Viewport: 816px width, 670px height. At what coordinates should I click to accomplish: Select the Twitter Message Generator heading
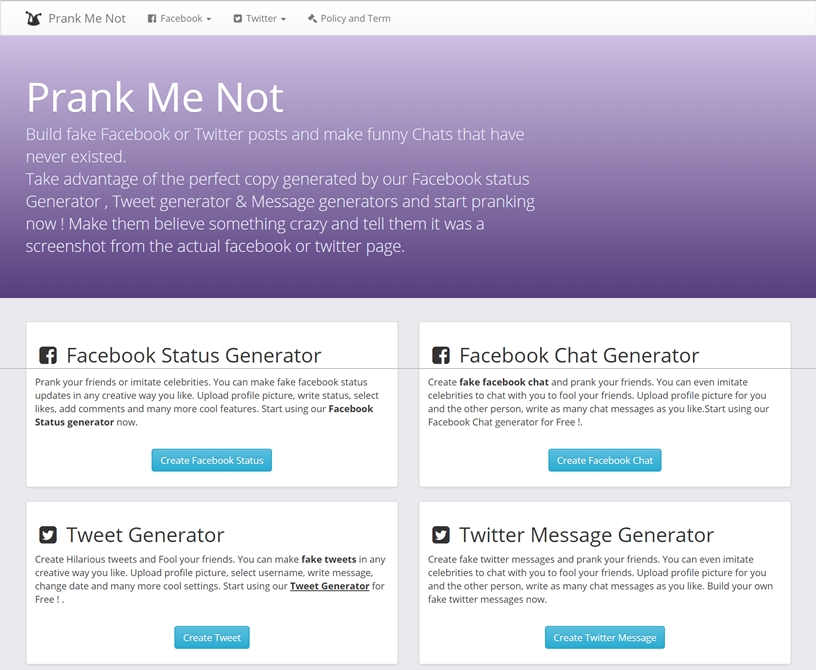point(586,535)
